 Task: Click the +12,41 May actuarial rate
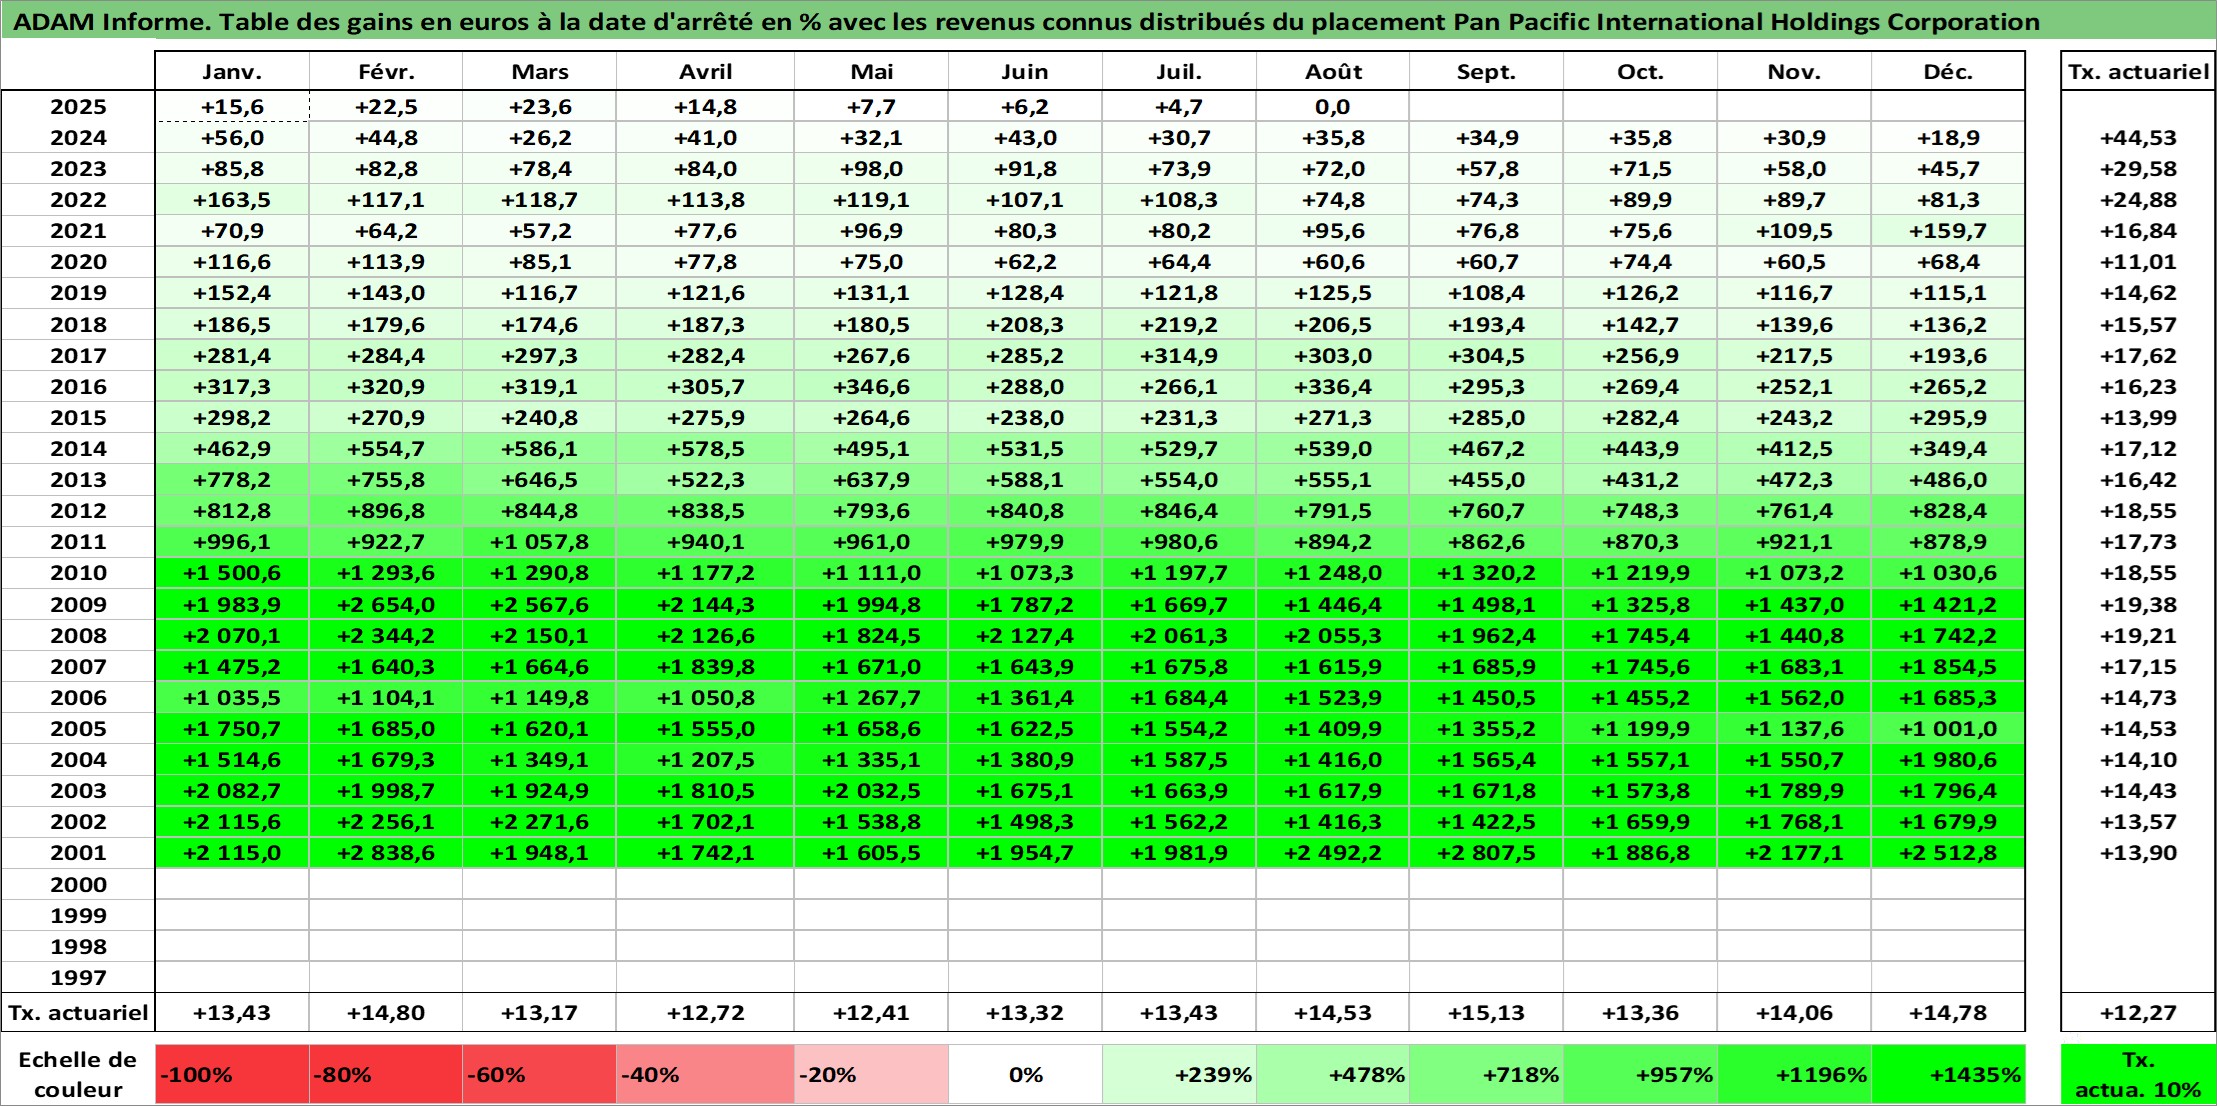(871, 1013)
